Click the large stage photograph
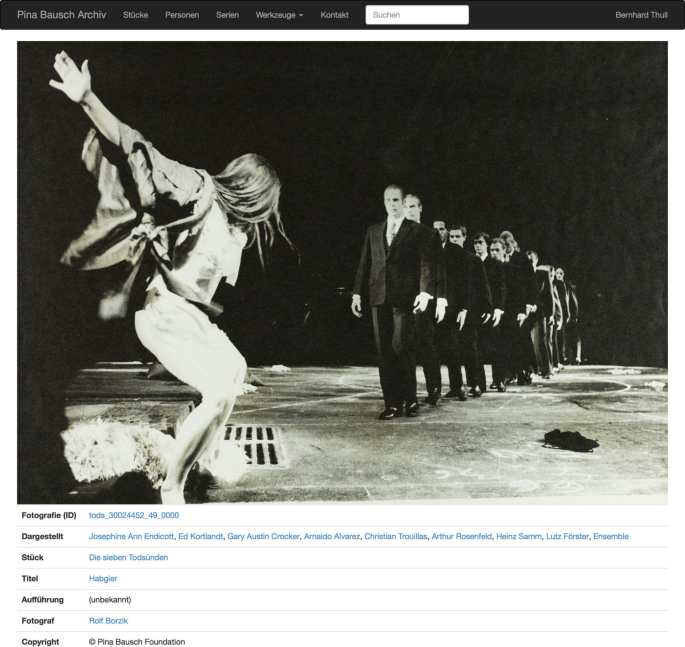Viewport: 685px width, 647px height. point(342,273)
